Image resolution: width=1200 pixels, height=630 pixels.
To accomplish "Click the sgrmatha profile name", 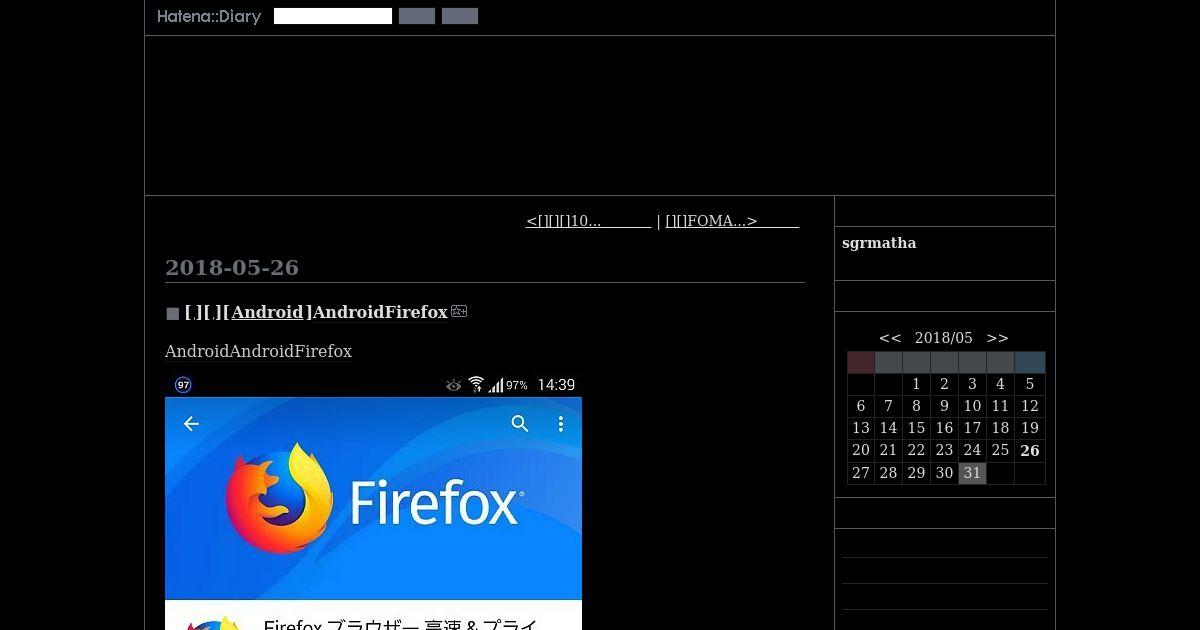I will 879,243.
